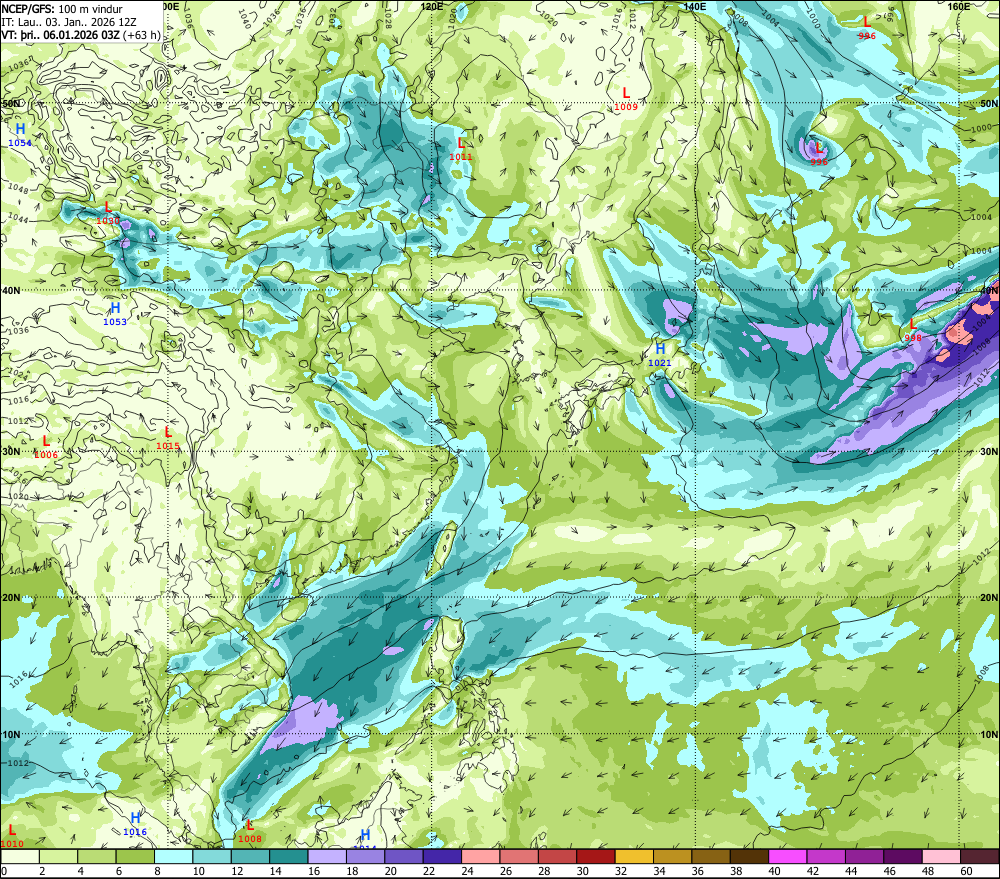Select the L 1009 low pressure marker
1000x879 pixels.
tap(626, 100)
